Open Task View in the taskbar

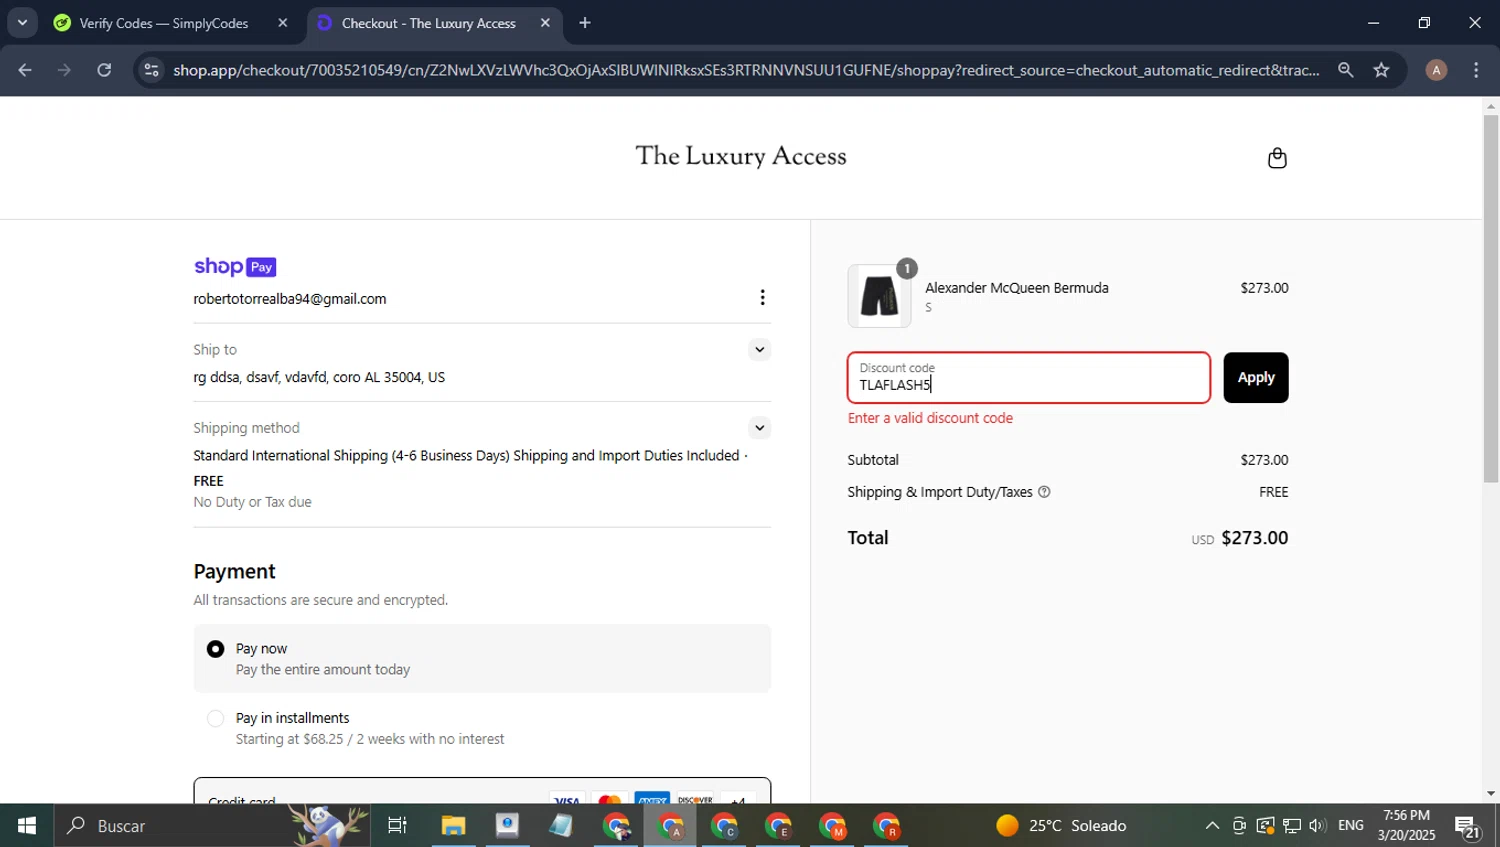point(397,826)
